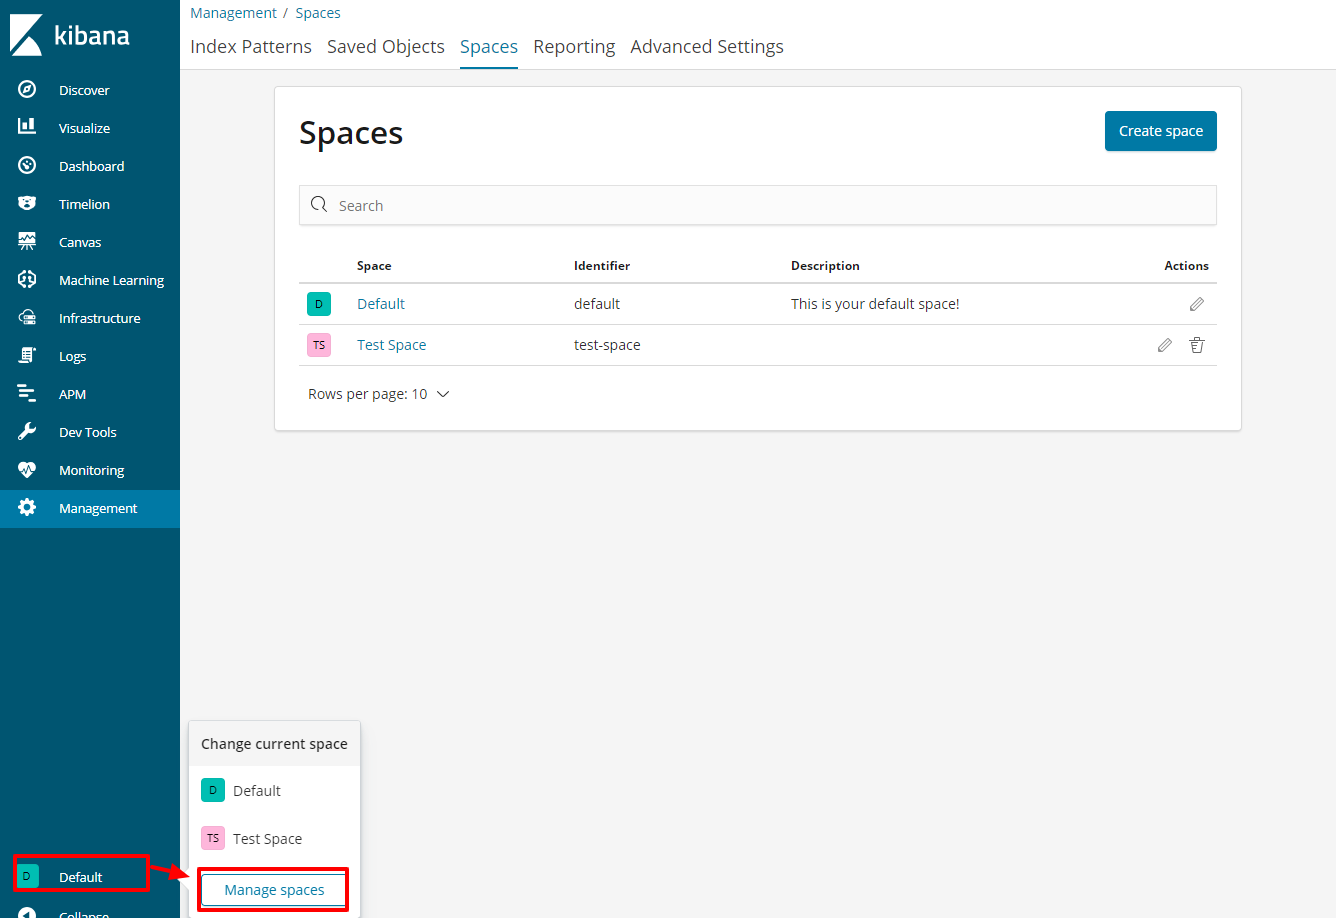Open Logs icon in sidebar

pyautogui.click(x=27, y=355)
